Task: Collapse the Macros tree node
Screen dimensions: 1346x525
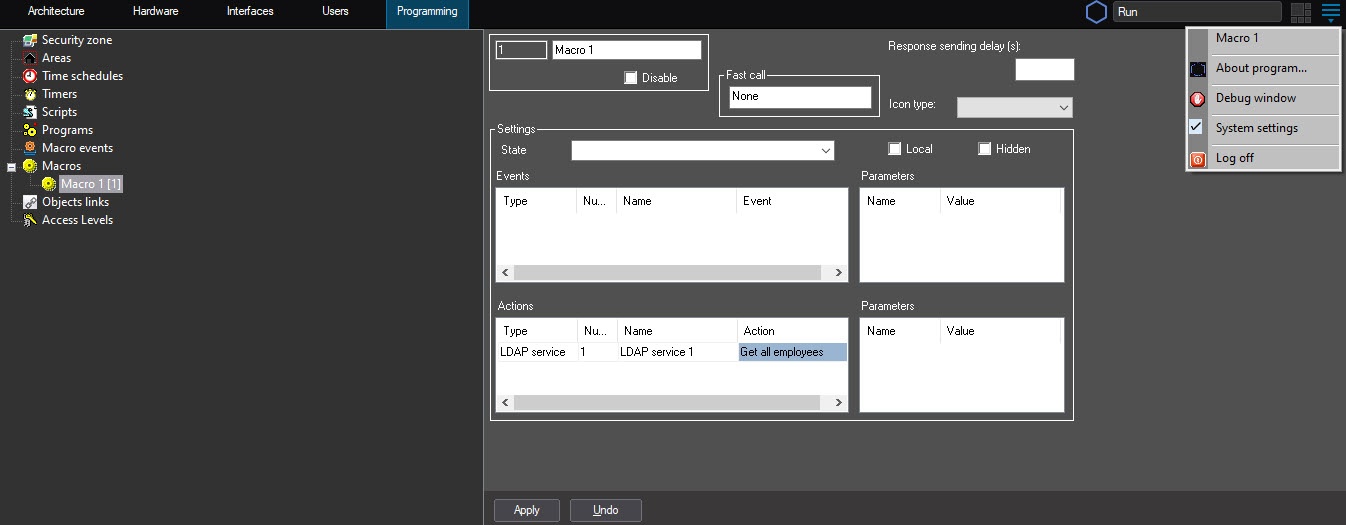Action: (12, 167)
